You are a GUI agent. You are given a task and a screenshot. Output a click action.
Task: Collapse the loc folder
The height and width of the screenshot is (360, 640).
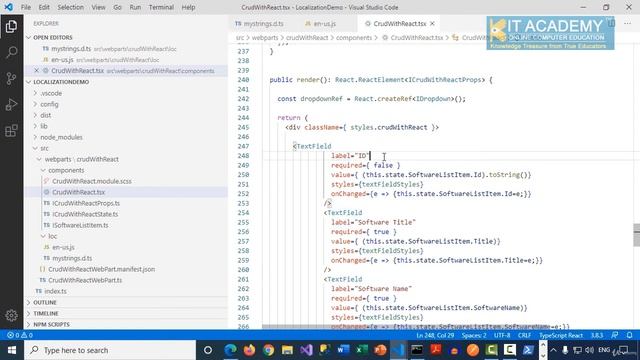click(x=53, y=236)
